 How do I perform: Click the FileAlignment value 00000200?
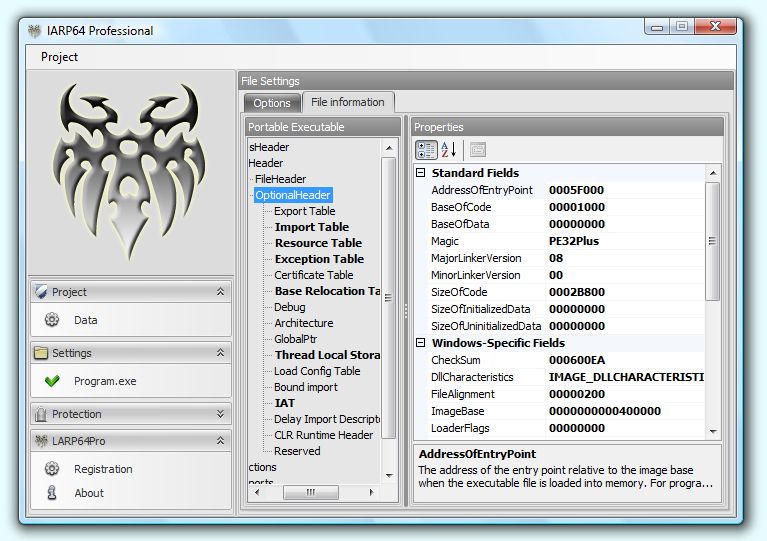coord(577,394)
